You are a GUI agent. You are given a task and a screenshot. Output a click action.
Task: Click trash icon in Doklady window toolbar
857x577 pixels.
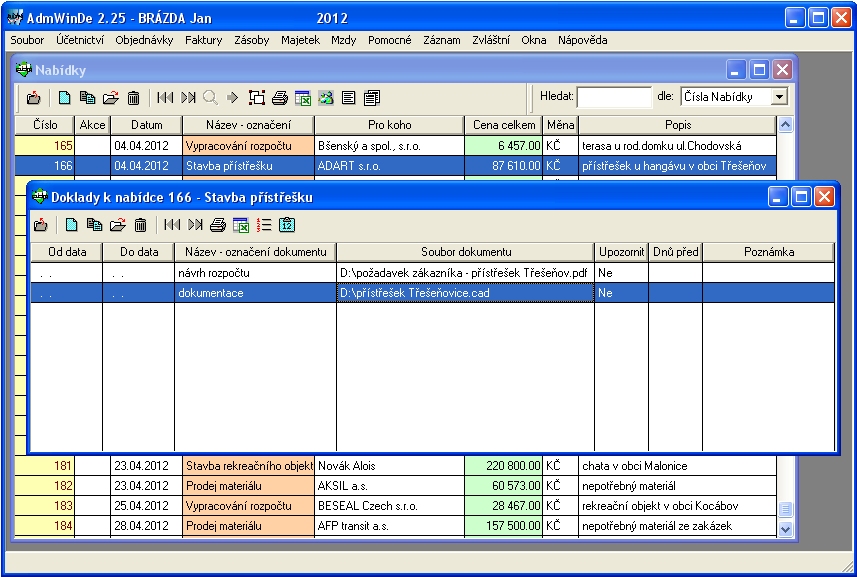(x=140, y=225)
